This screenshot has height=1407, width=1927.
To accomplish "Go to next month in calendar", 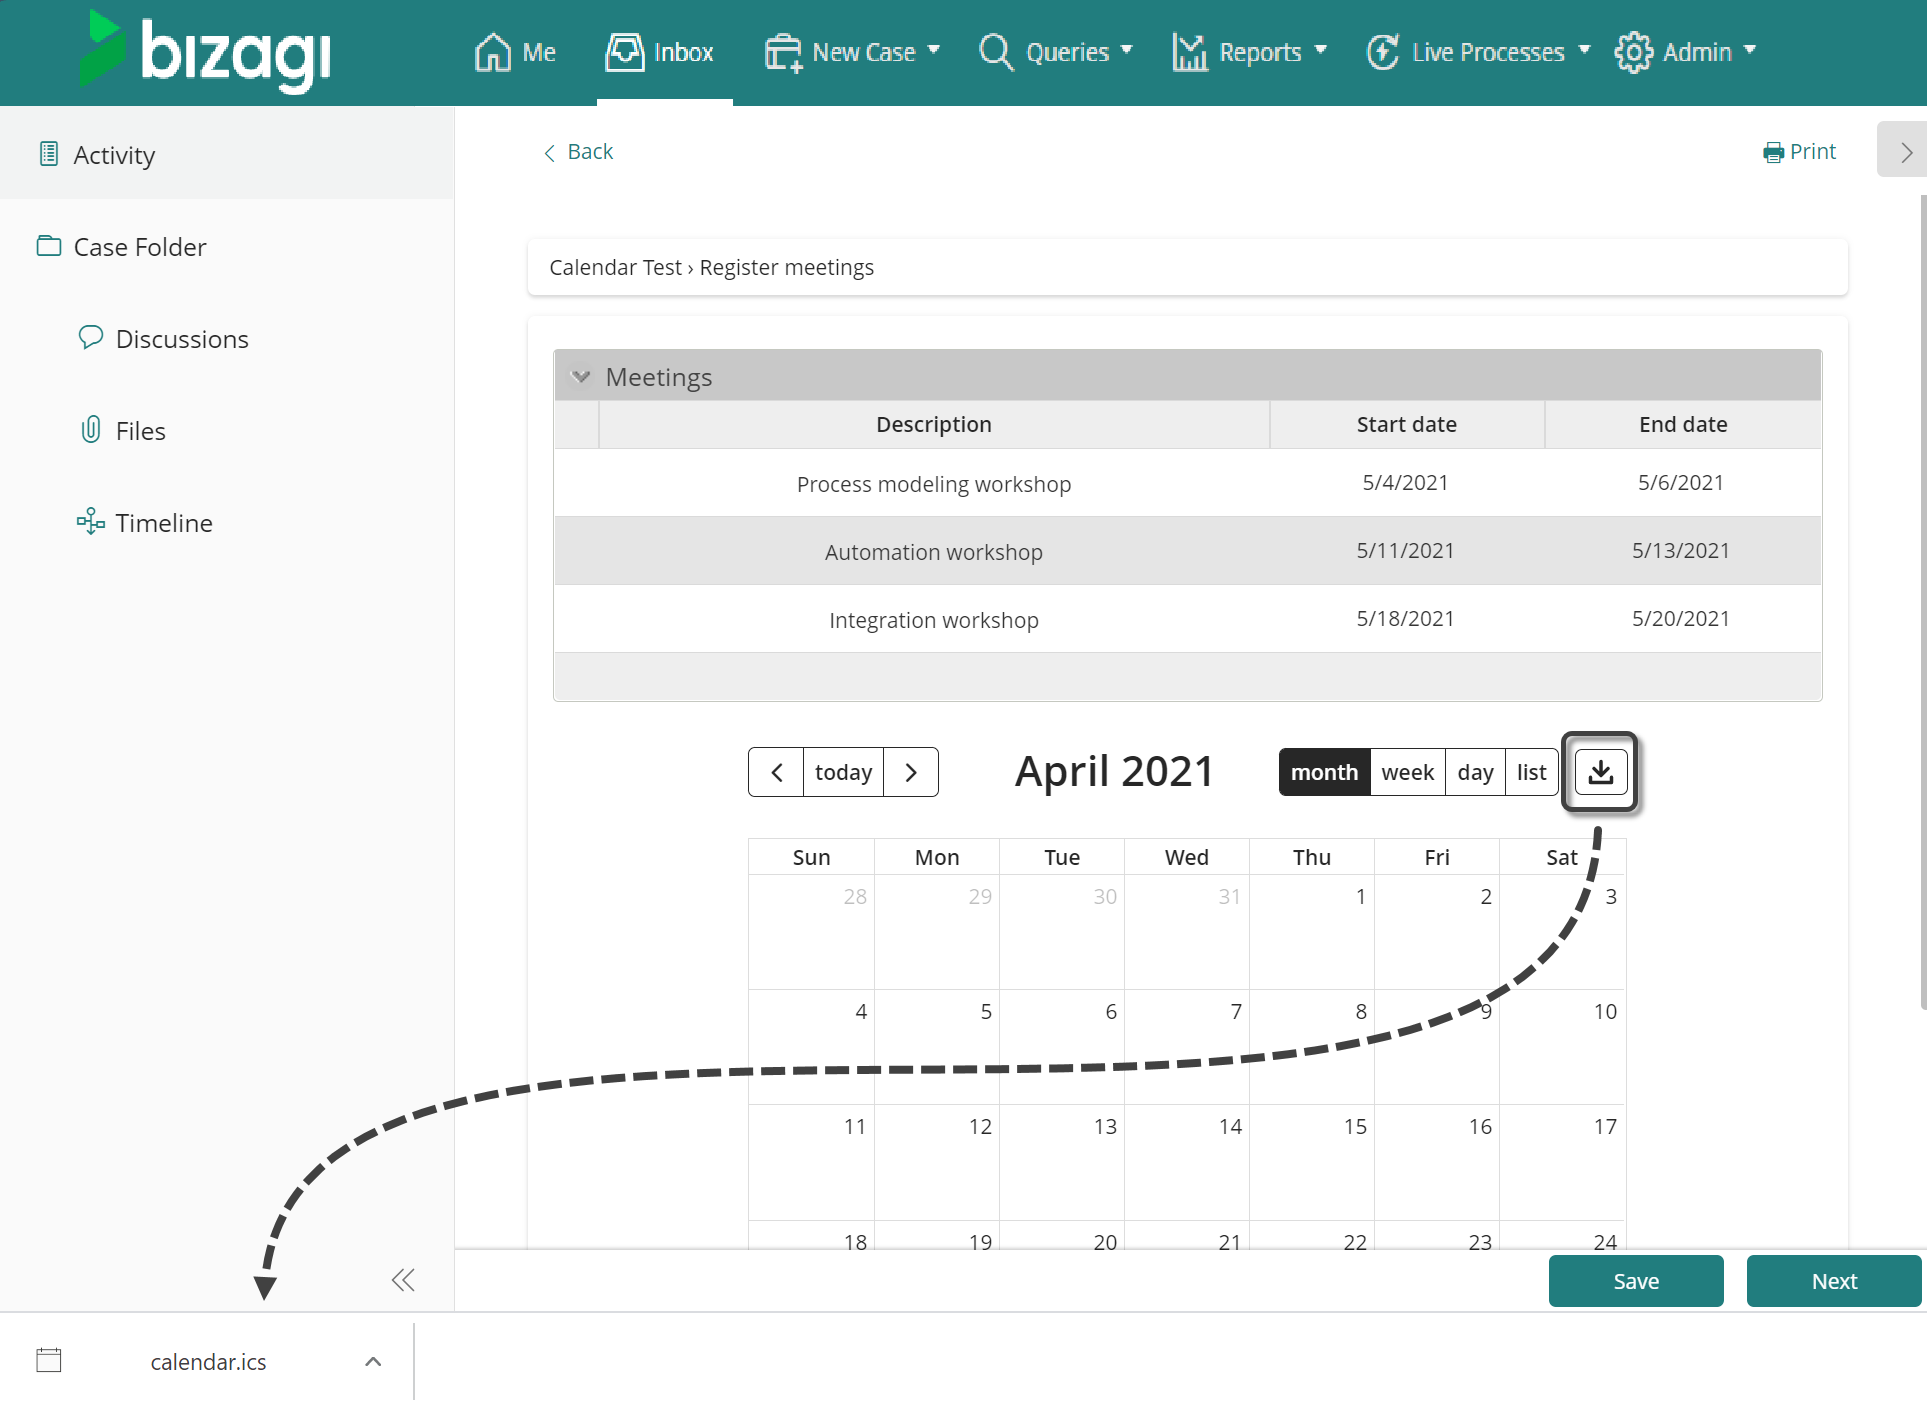I will click(910, 772).
